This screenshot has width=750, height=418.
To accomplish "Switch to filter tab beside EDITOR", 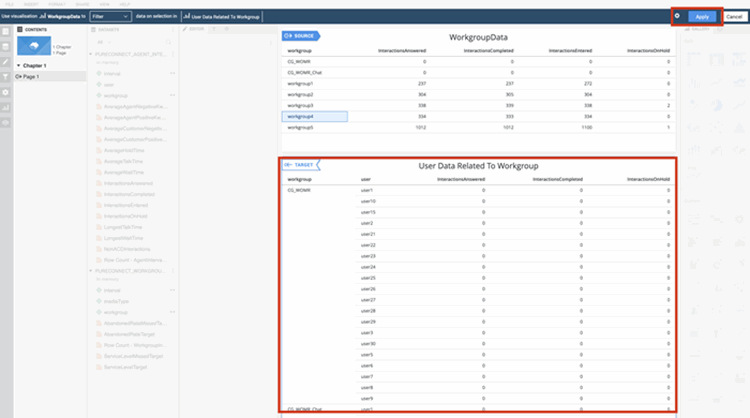I will pyautogui.click(x=214, y=29).
